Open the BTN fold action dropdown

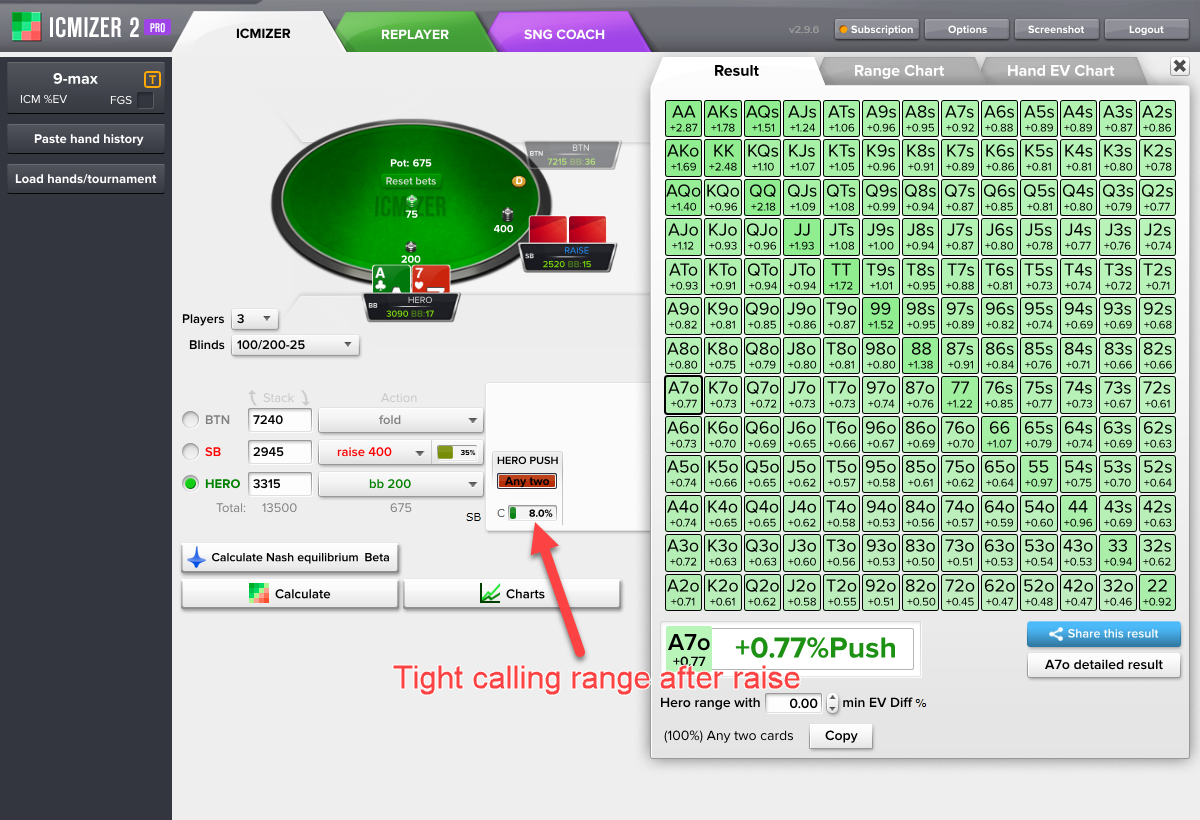click(x=400, y=420)
